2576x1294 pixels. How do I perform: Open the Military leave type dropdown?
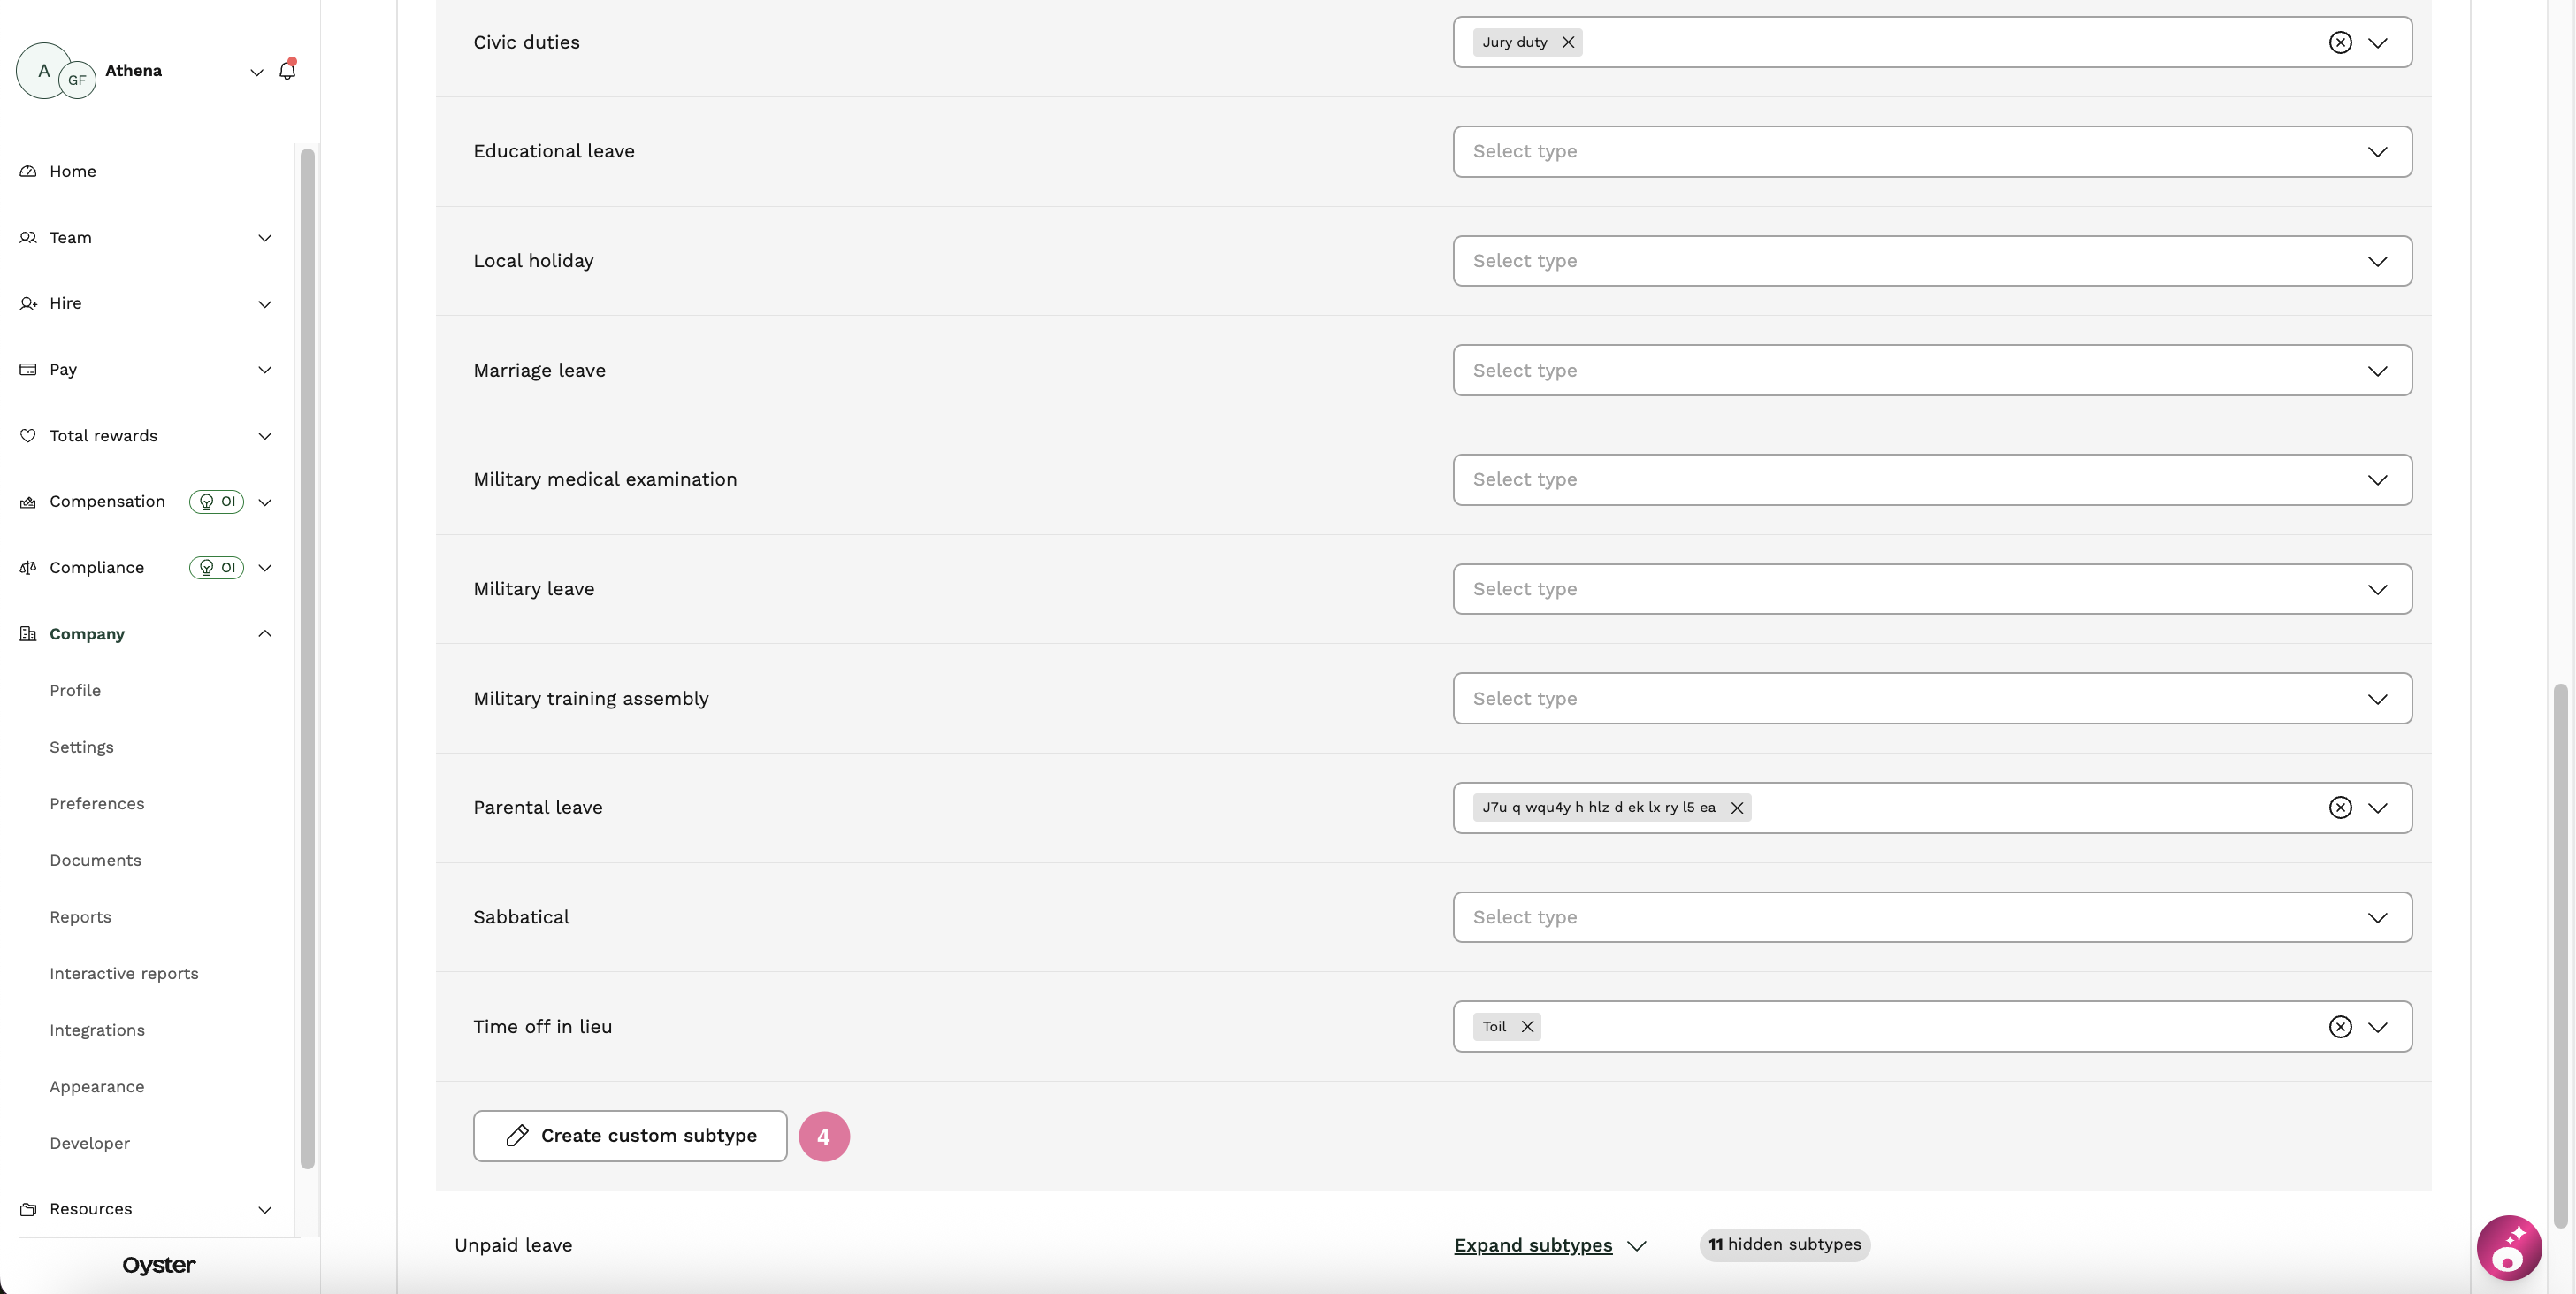(x=1932, y=589)
